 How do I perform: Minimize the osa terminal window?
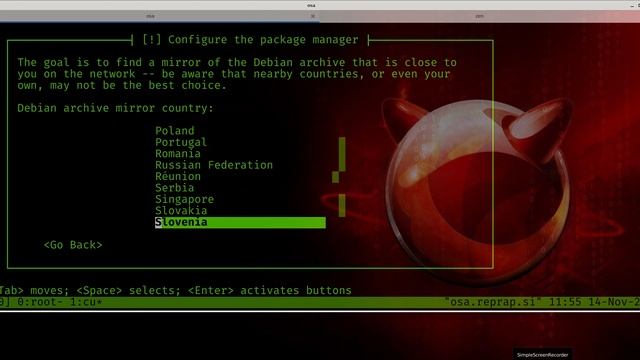pos(631,5)
